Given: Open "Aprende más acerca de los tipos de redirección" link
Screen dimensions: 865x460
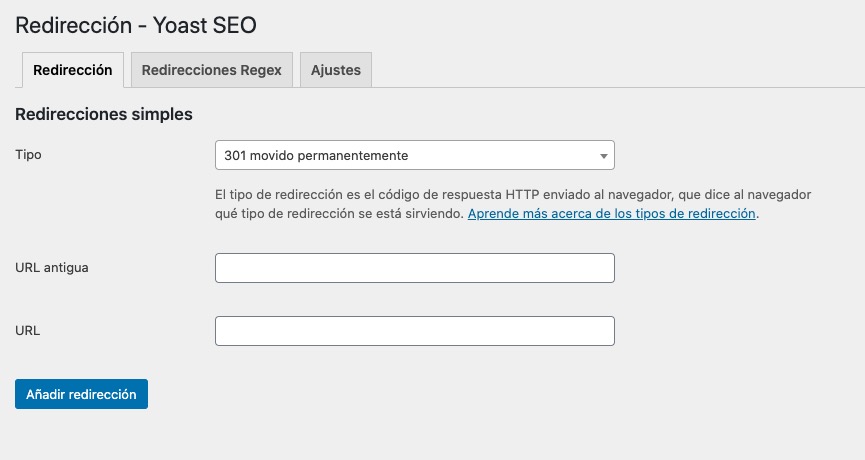Looking at the screenshot, I should [611, 214].
